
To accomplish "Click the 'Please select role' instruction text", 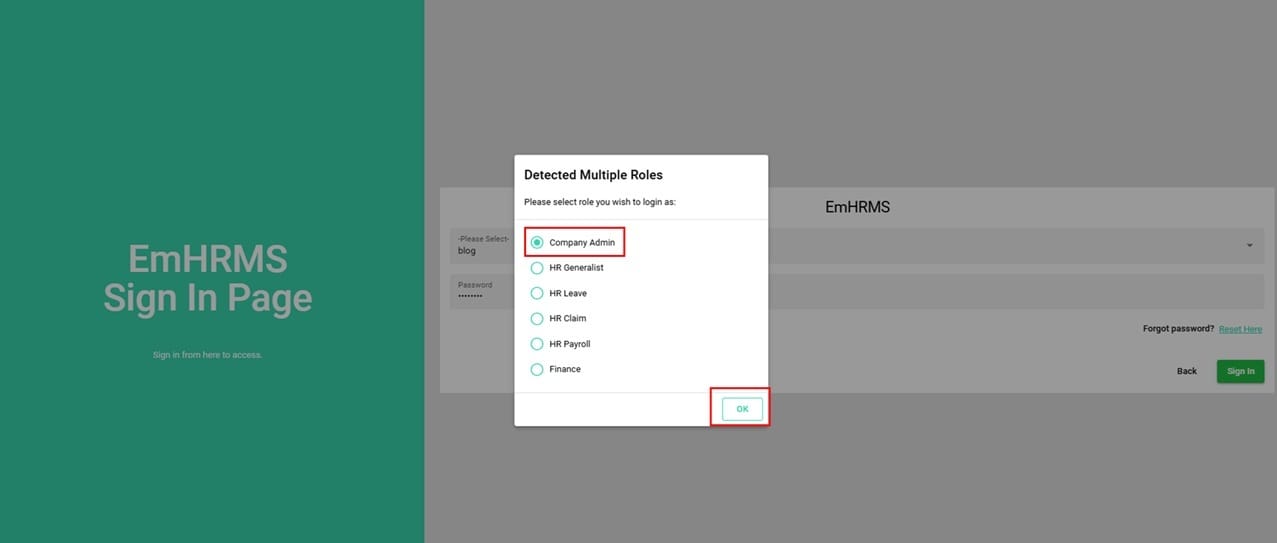I will click(600, 202).
